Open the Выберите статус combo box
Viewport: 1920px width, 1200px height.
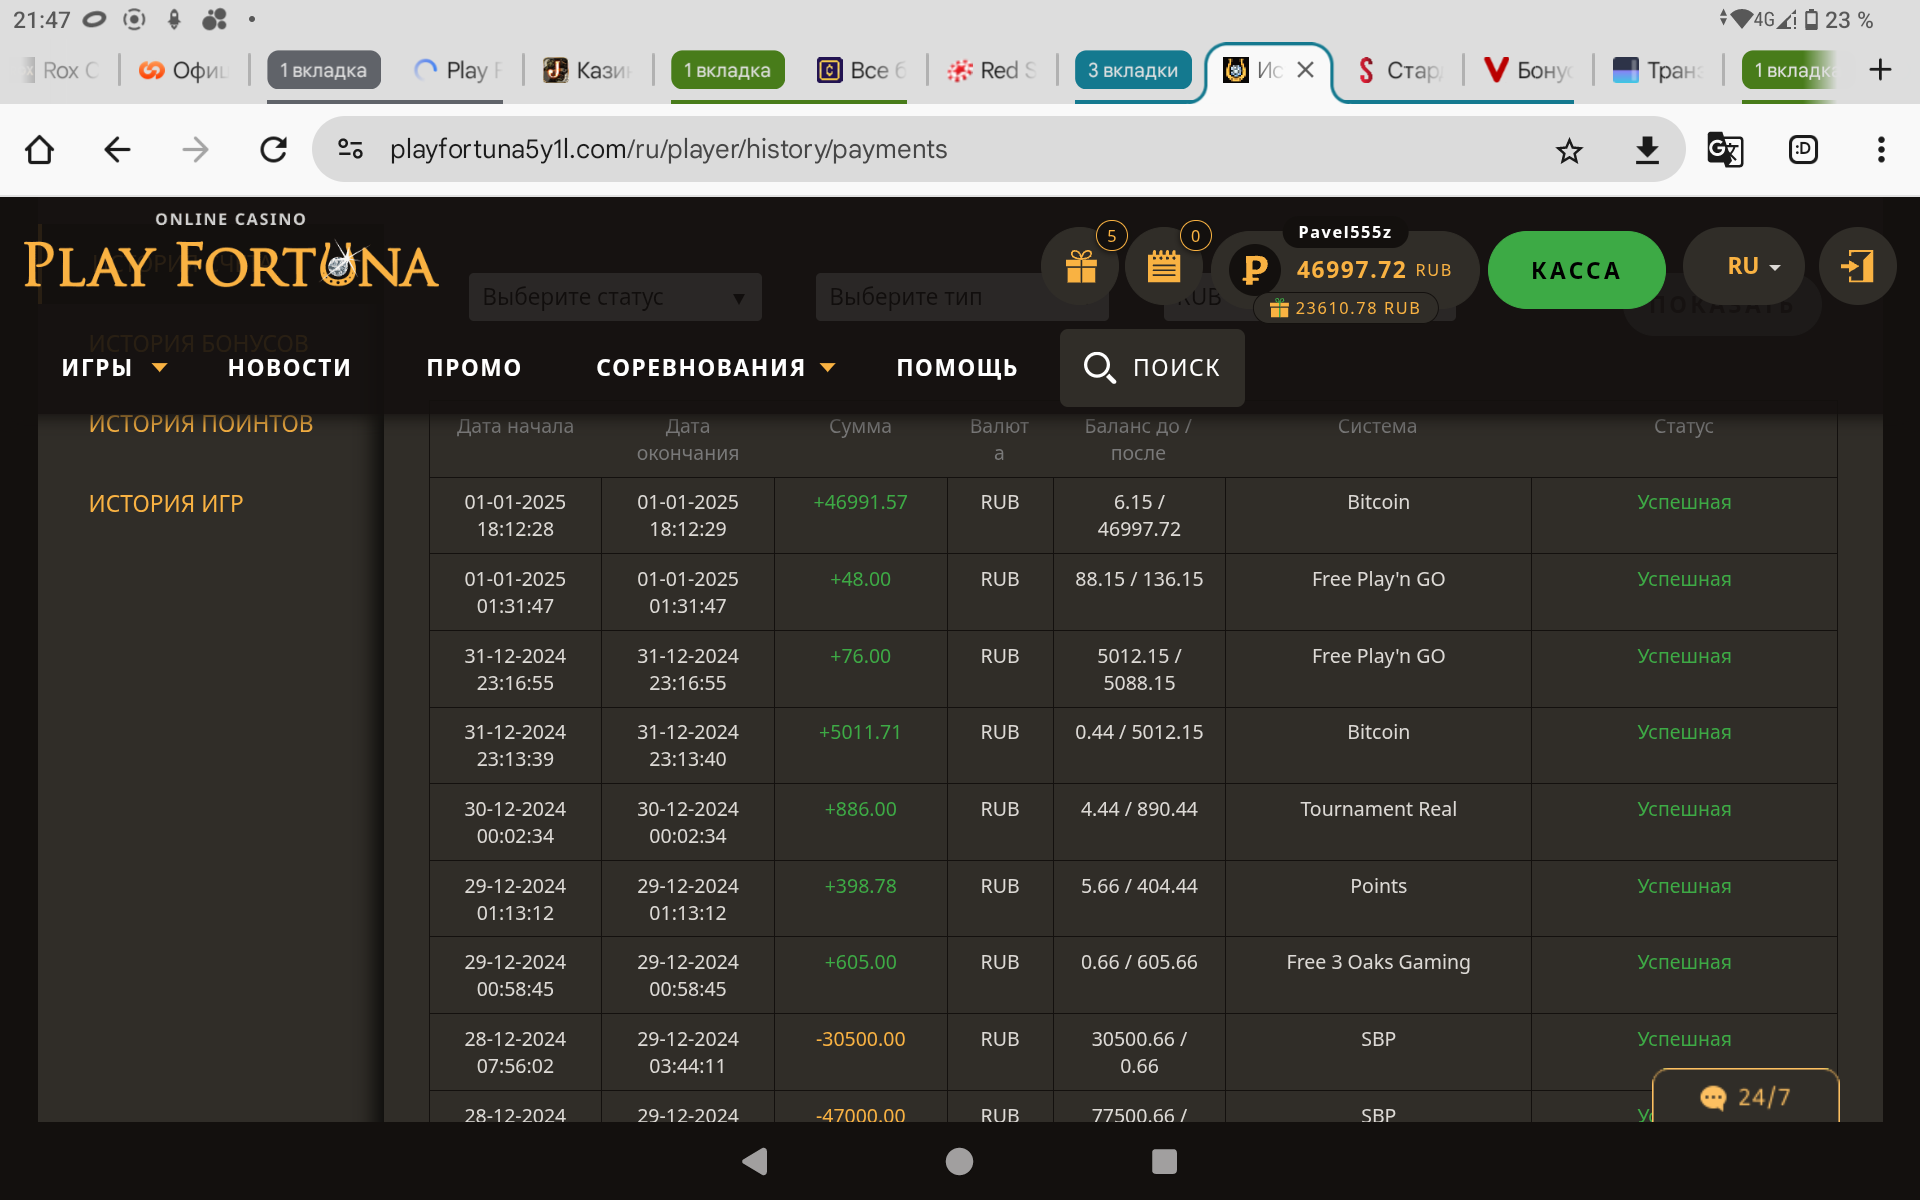[614, 297]
